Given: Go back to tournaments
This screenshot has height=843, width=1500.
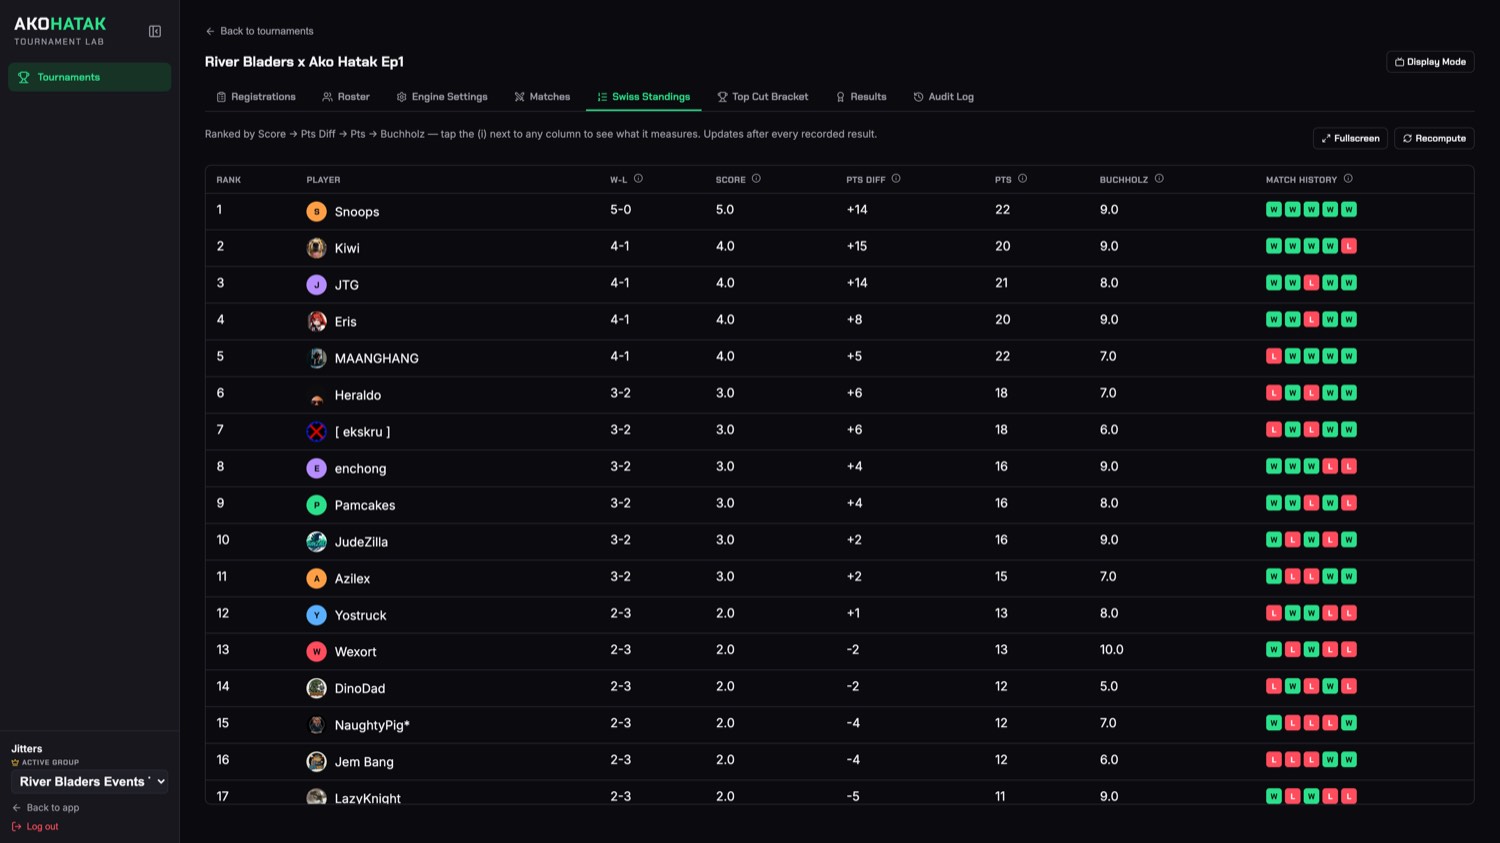Looking at the screenshot, I should [x=260, y=31].
